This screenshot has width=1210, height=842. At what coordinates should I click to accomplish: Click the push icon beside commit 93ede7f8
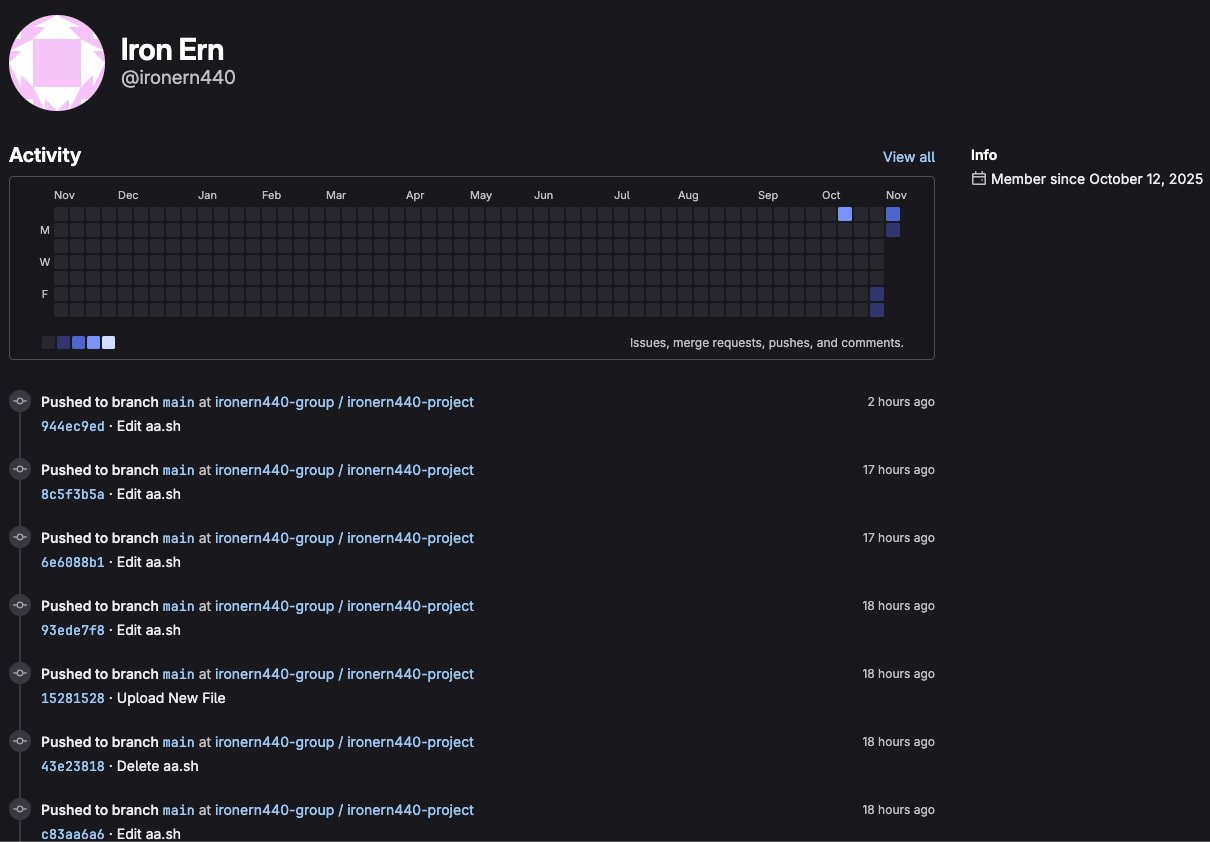pyautogui.click(x=20, y=604)
